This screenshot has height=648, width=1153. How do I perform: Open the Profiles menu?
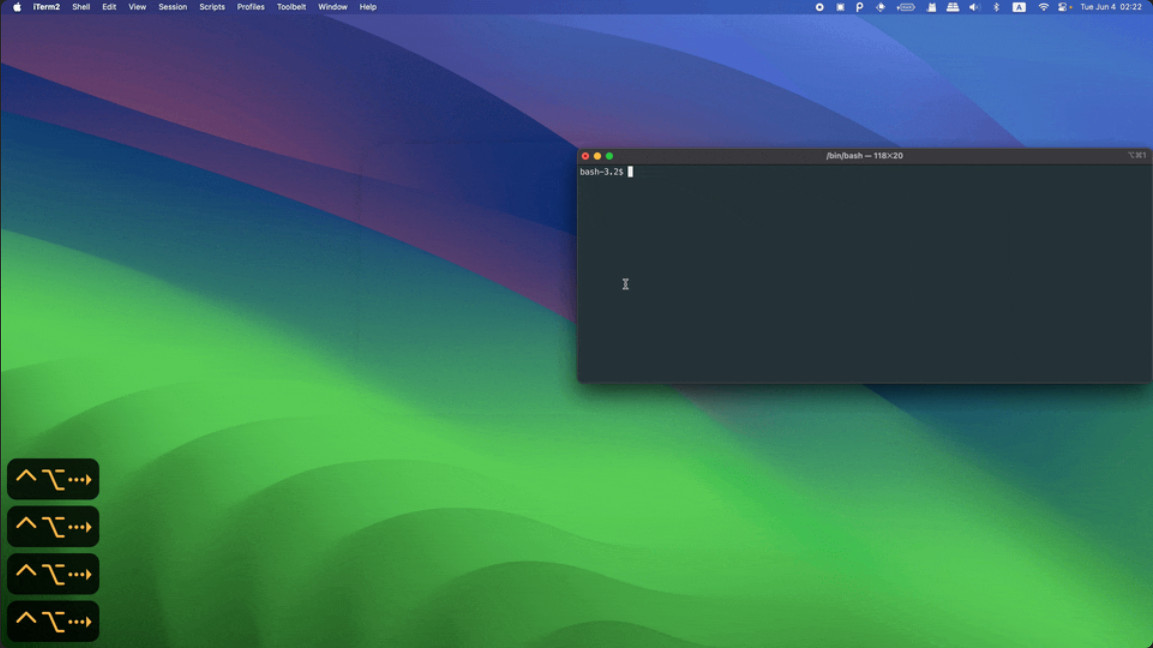[x=251, y=7]
